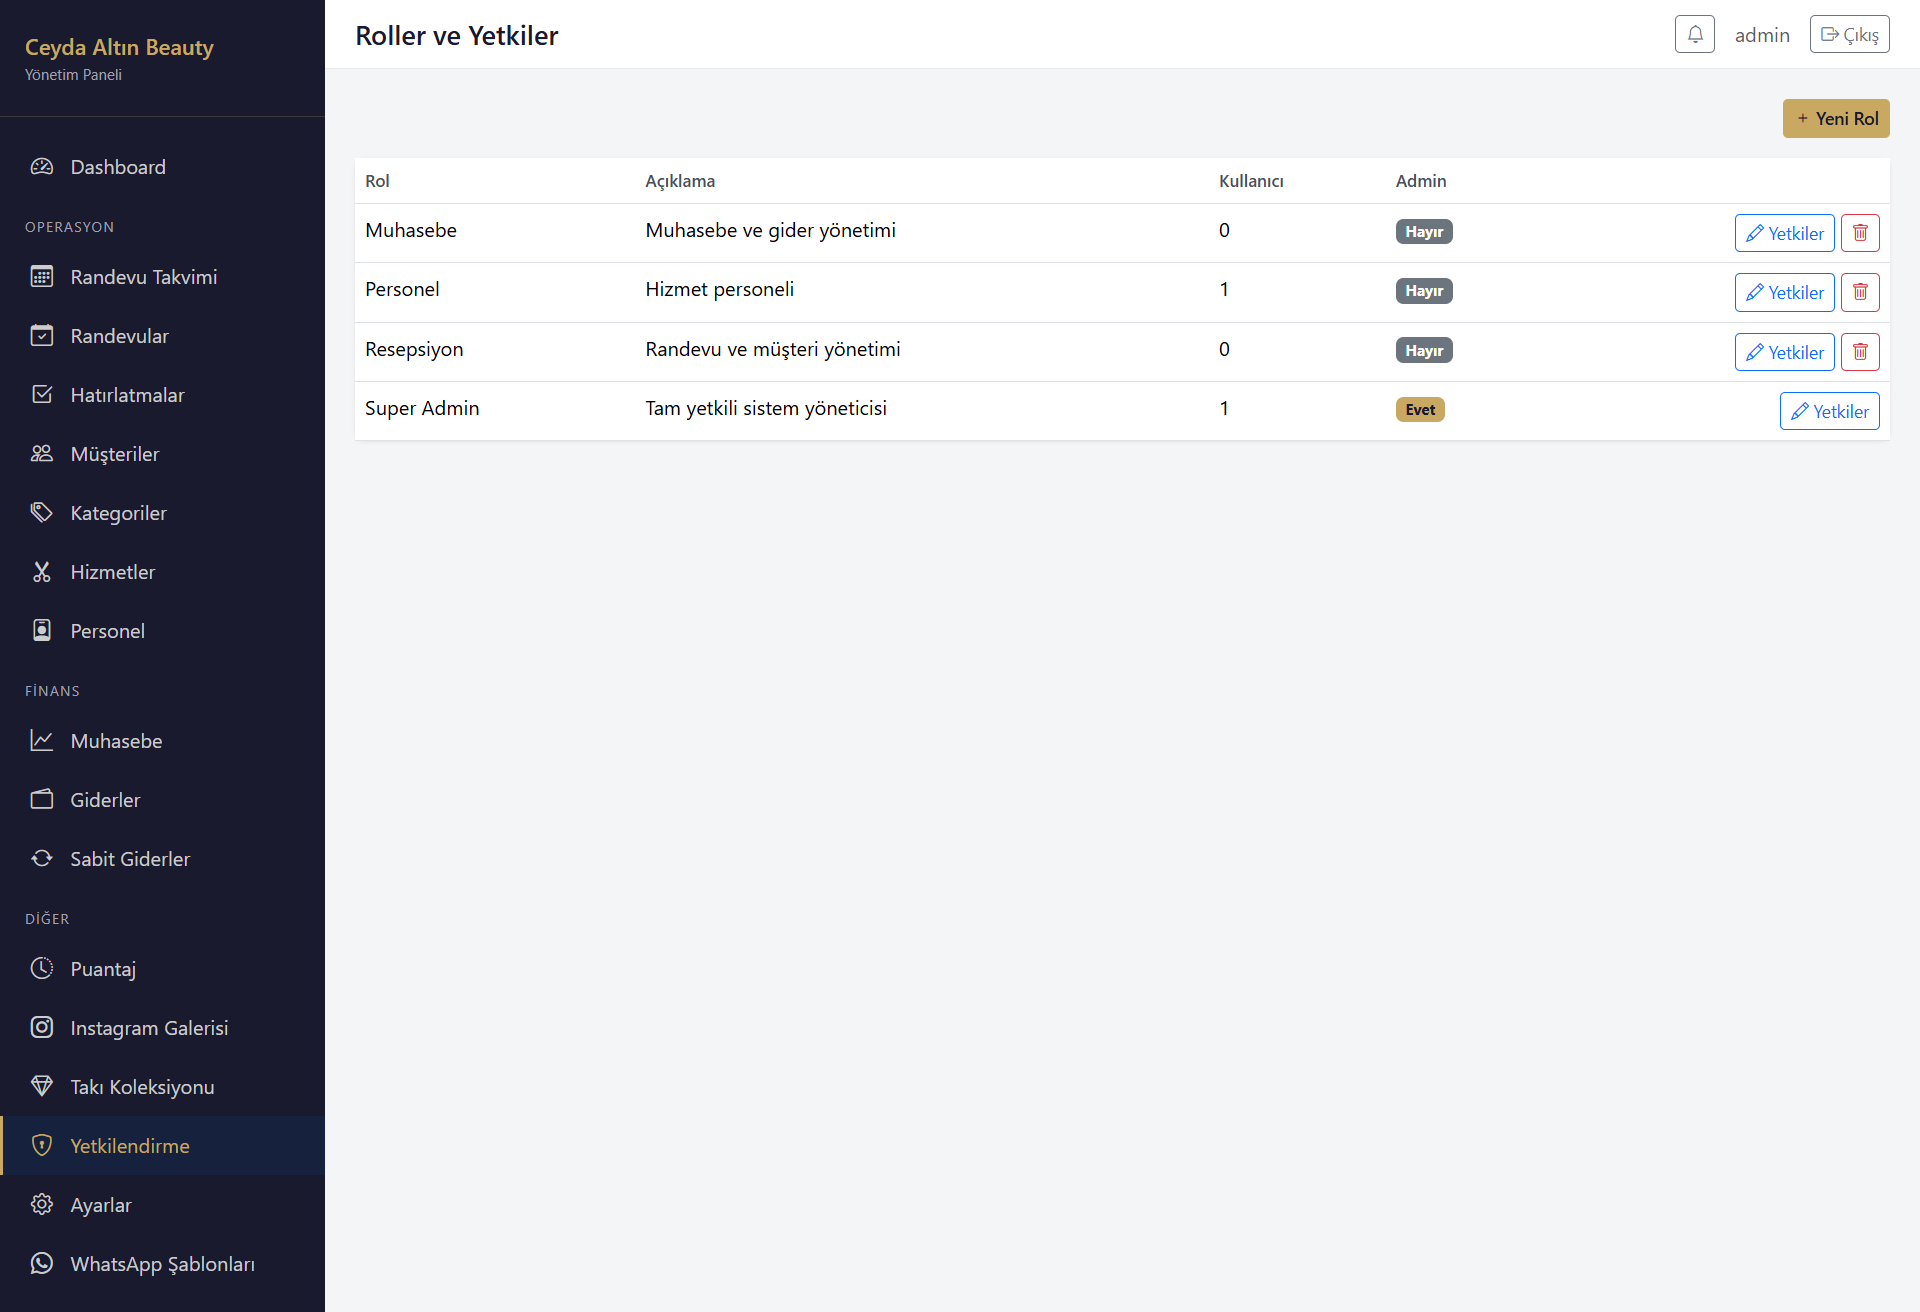Viewport: 1920px width, 1312px height.
Task: Edit Yetkiler for Super Admin role
Action: point(1829,411)
